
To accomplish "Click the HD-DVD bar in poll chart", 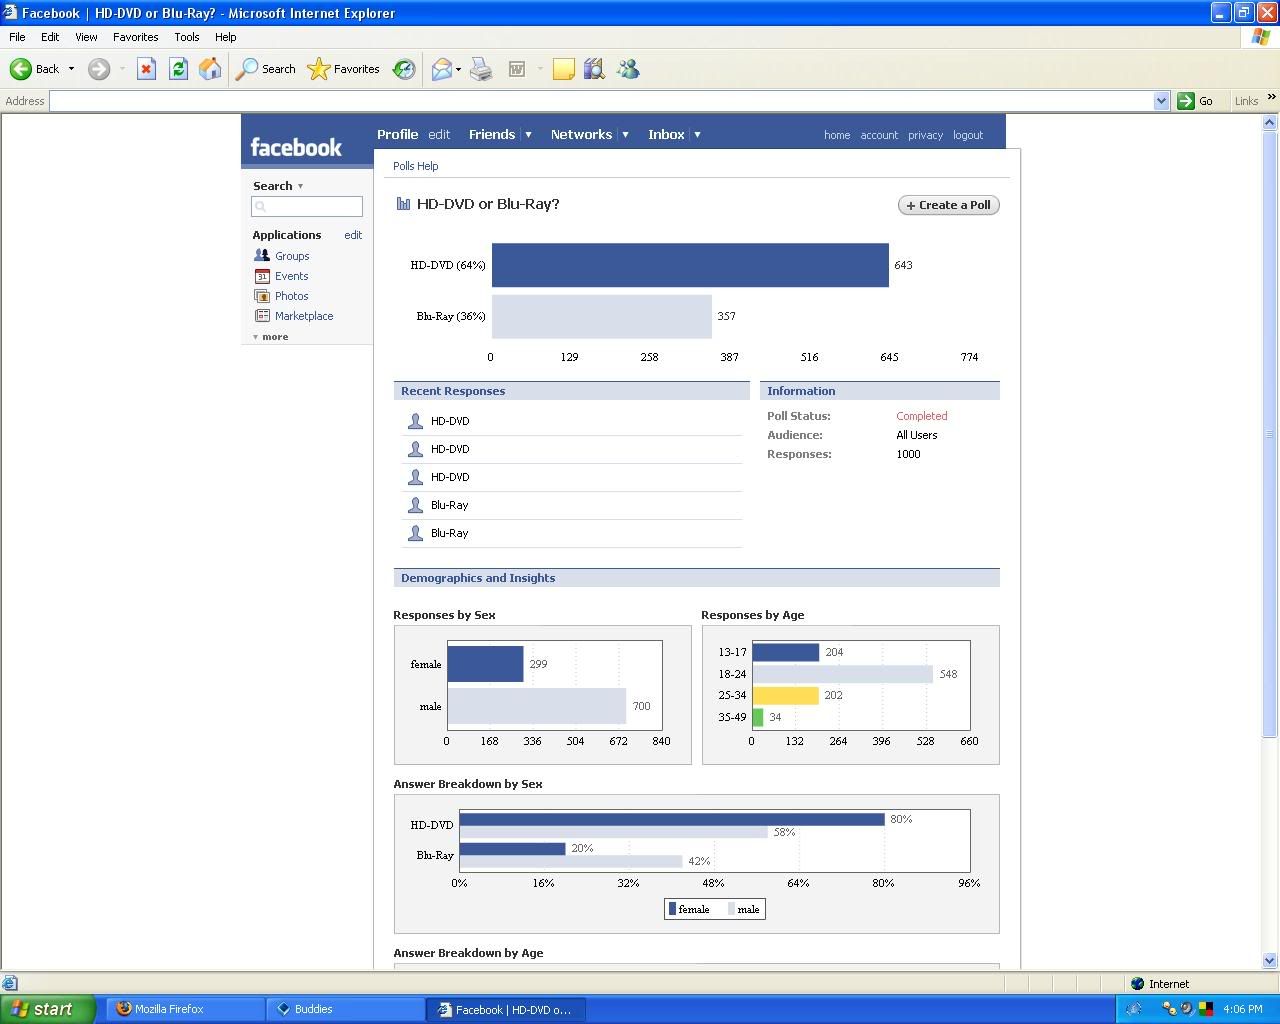I will click(690, 265).
